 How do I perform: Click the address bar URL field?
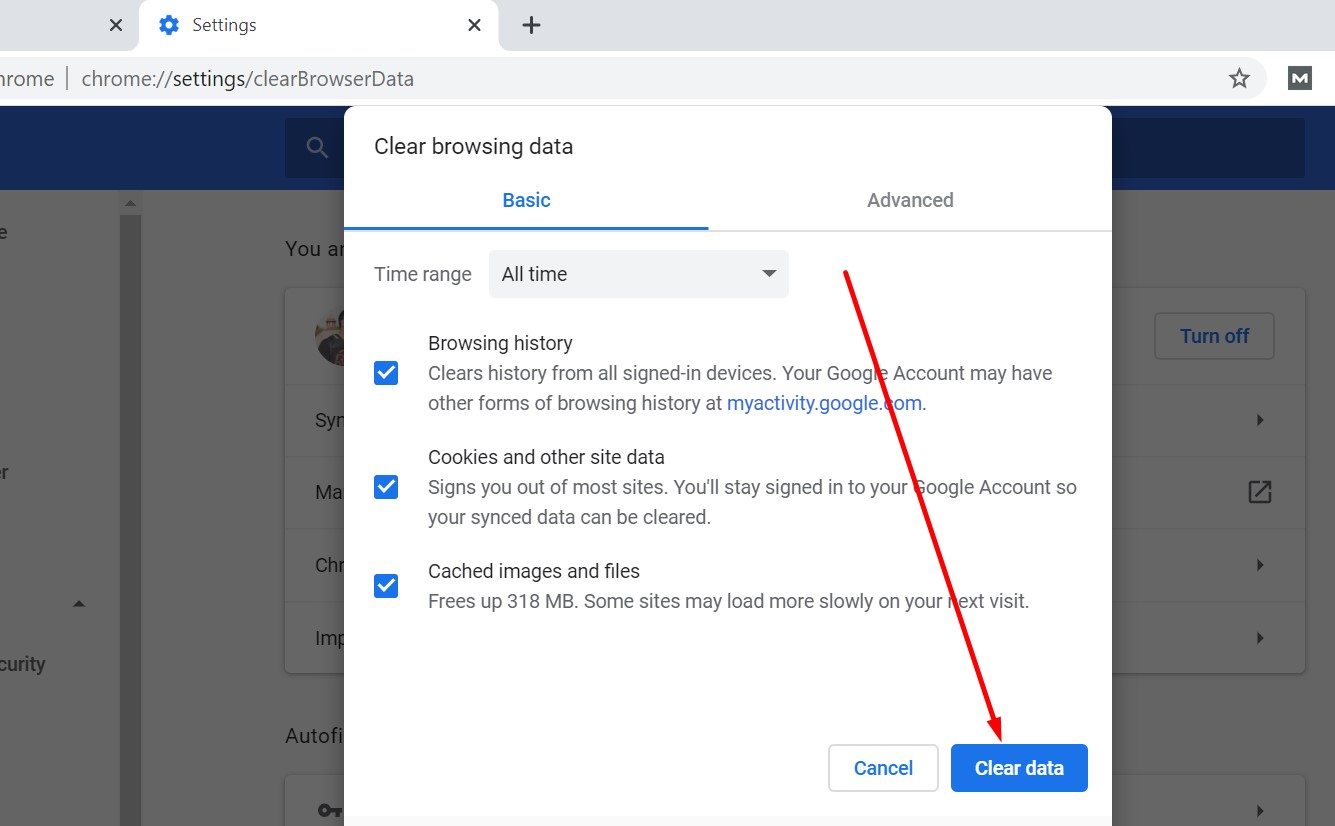[640, 78]
